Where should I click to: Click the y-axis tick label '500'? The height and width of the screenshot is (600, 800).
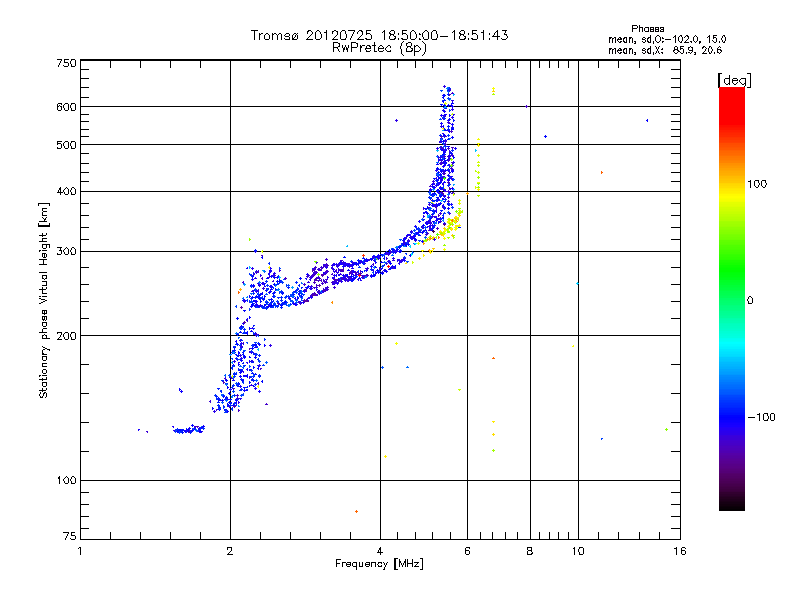tap(66, 145)
